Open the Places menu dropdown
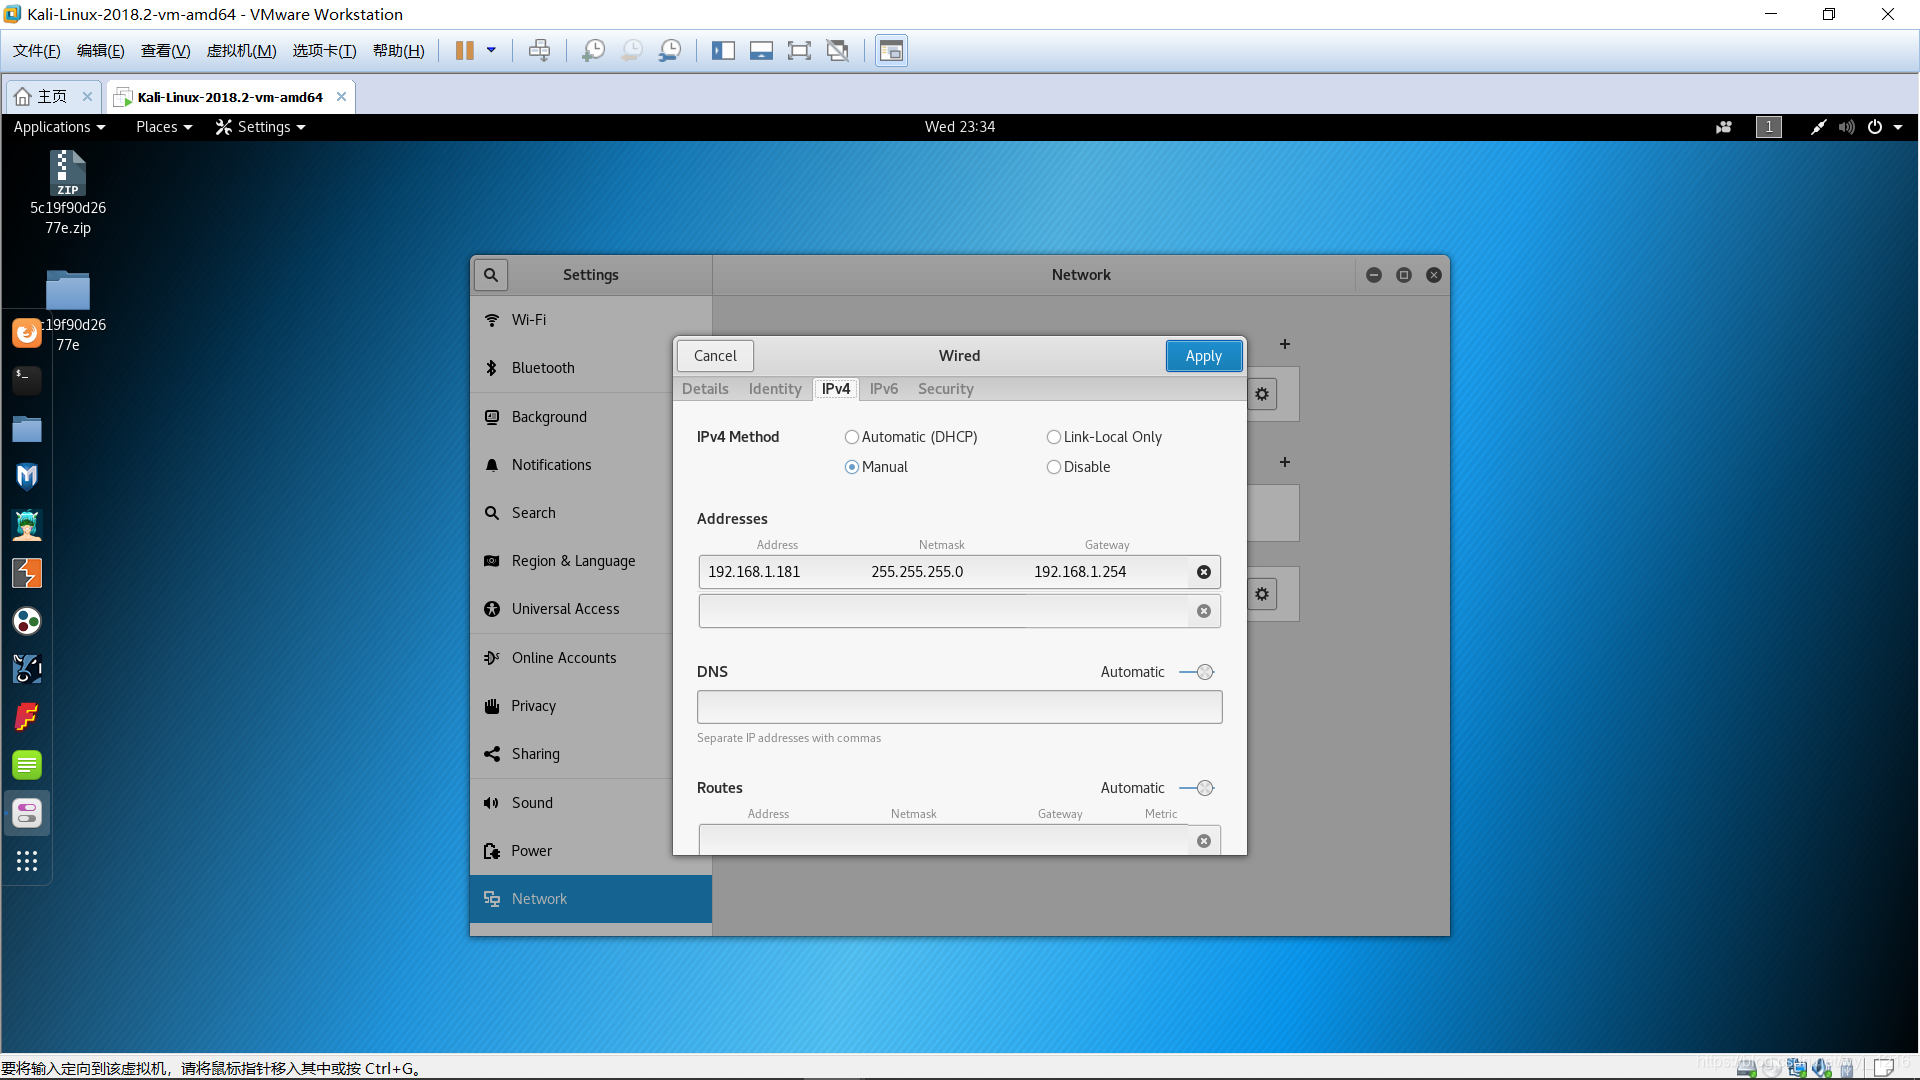The width and height of the screenshot is (1920, 1080). (x=164, y=127)
